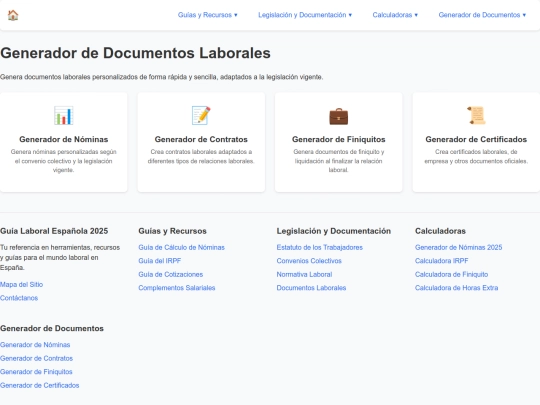540x405 pixels.
Task: Open the Calculadora de Finiquito link
Action: tap(451, 274)
